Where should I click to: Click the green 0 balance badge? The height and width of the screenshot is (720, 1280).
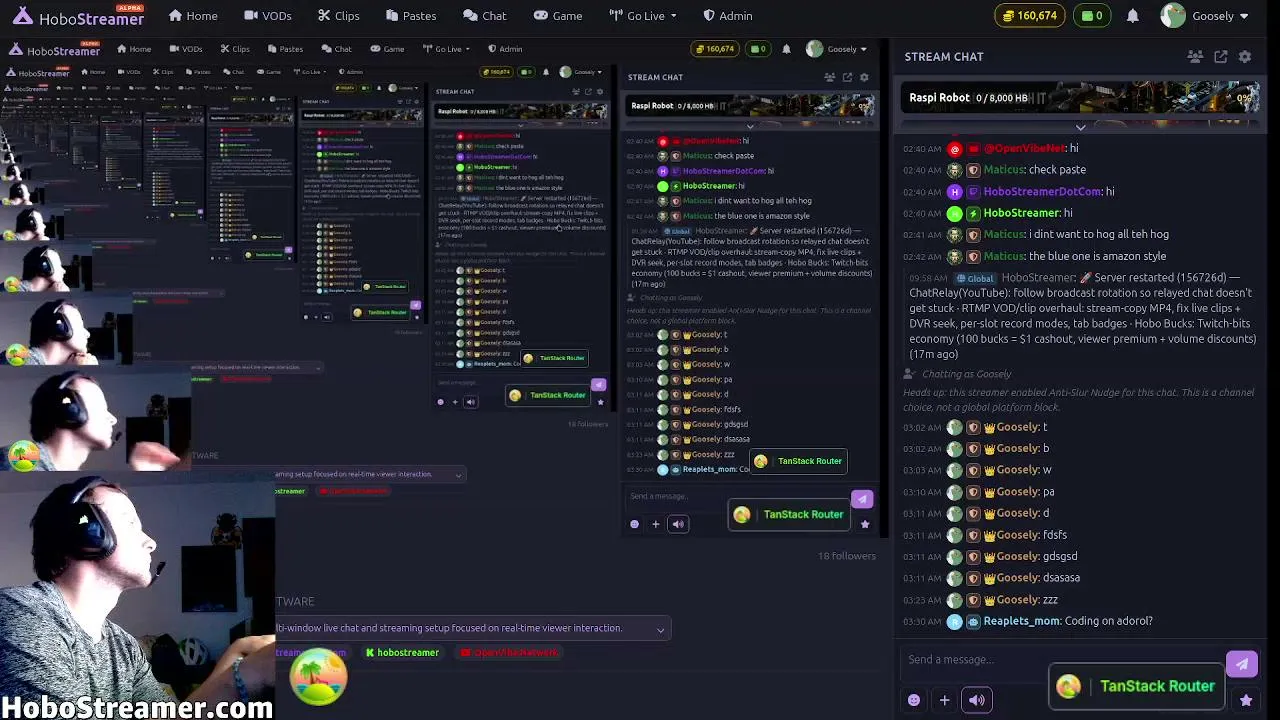(1092, 16)
